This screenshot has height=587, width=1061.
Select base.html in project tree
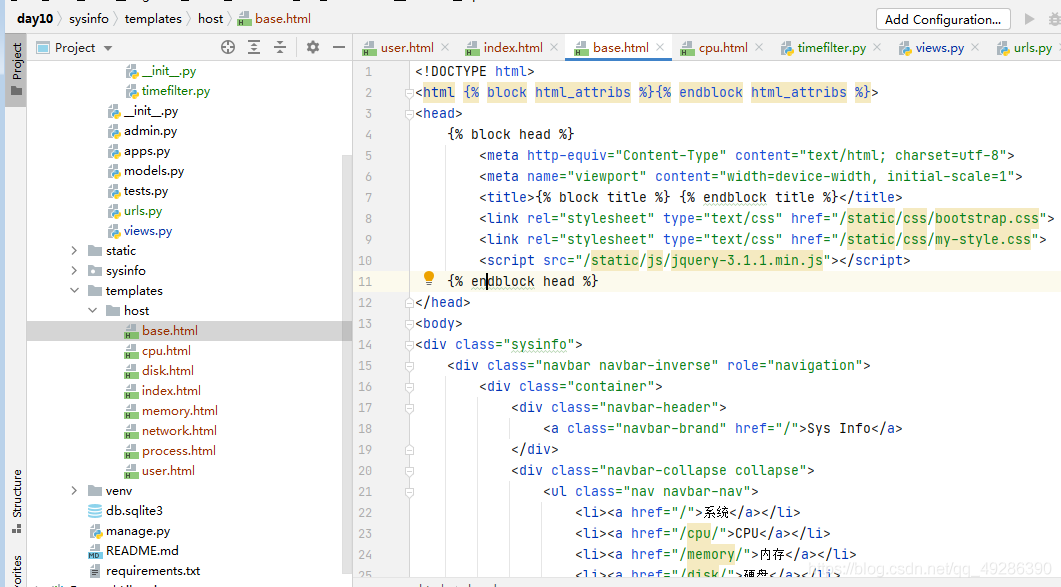(170, 330)
